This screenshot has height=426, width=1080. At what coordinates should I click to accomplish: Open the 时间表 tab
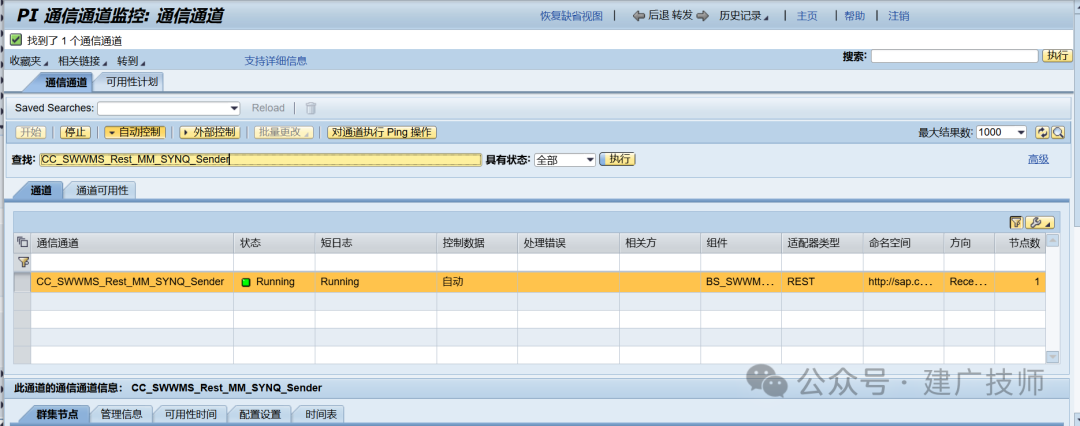(321, 414)
